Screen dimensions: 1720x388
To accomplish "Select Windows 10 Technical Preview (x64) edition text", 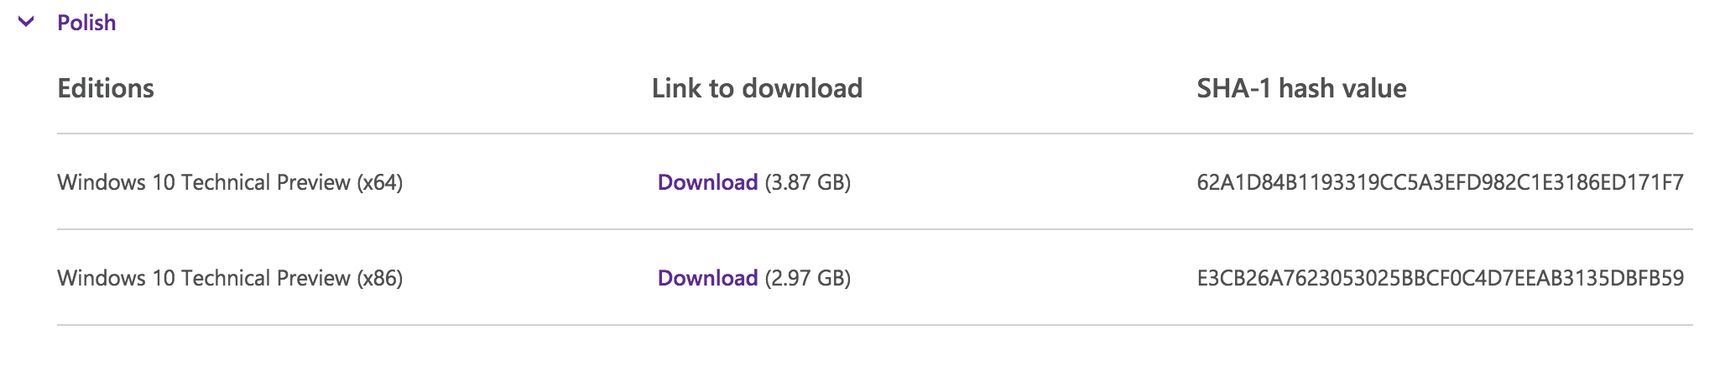I will (x=230, y=182).
